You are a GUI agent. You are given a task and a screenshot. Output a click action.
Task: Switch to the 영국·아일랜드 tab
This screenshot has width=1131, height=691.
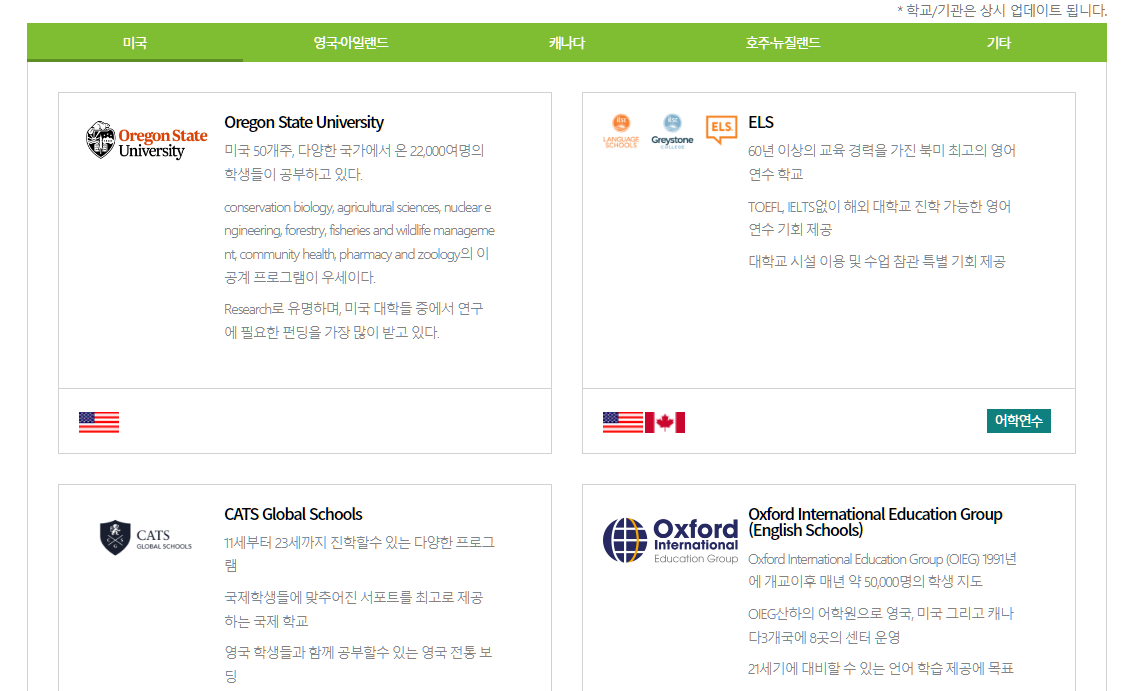(x=351, y=43)
